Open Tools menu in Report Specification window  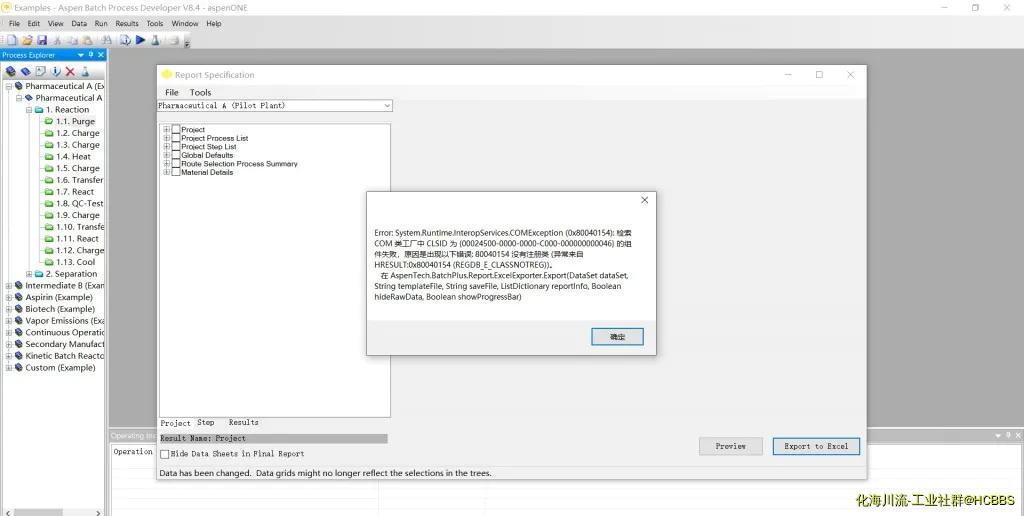pos(200,92)
